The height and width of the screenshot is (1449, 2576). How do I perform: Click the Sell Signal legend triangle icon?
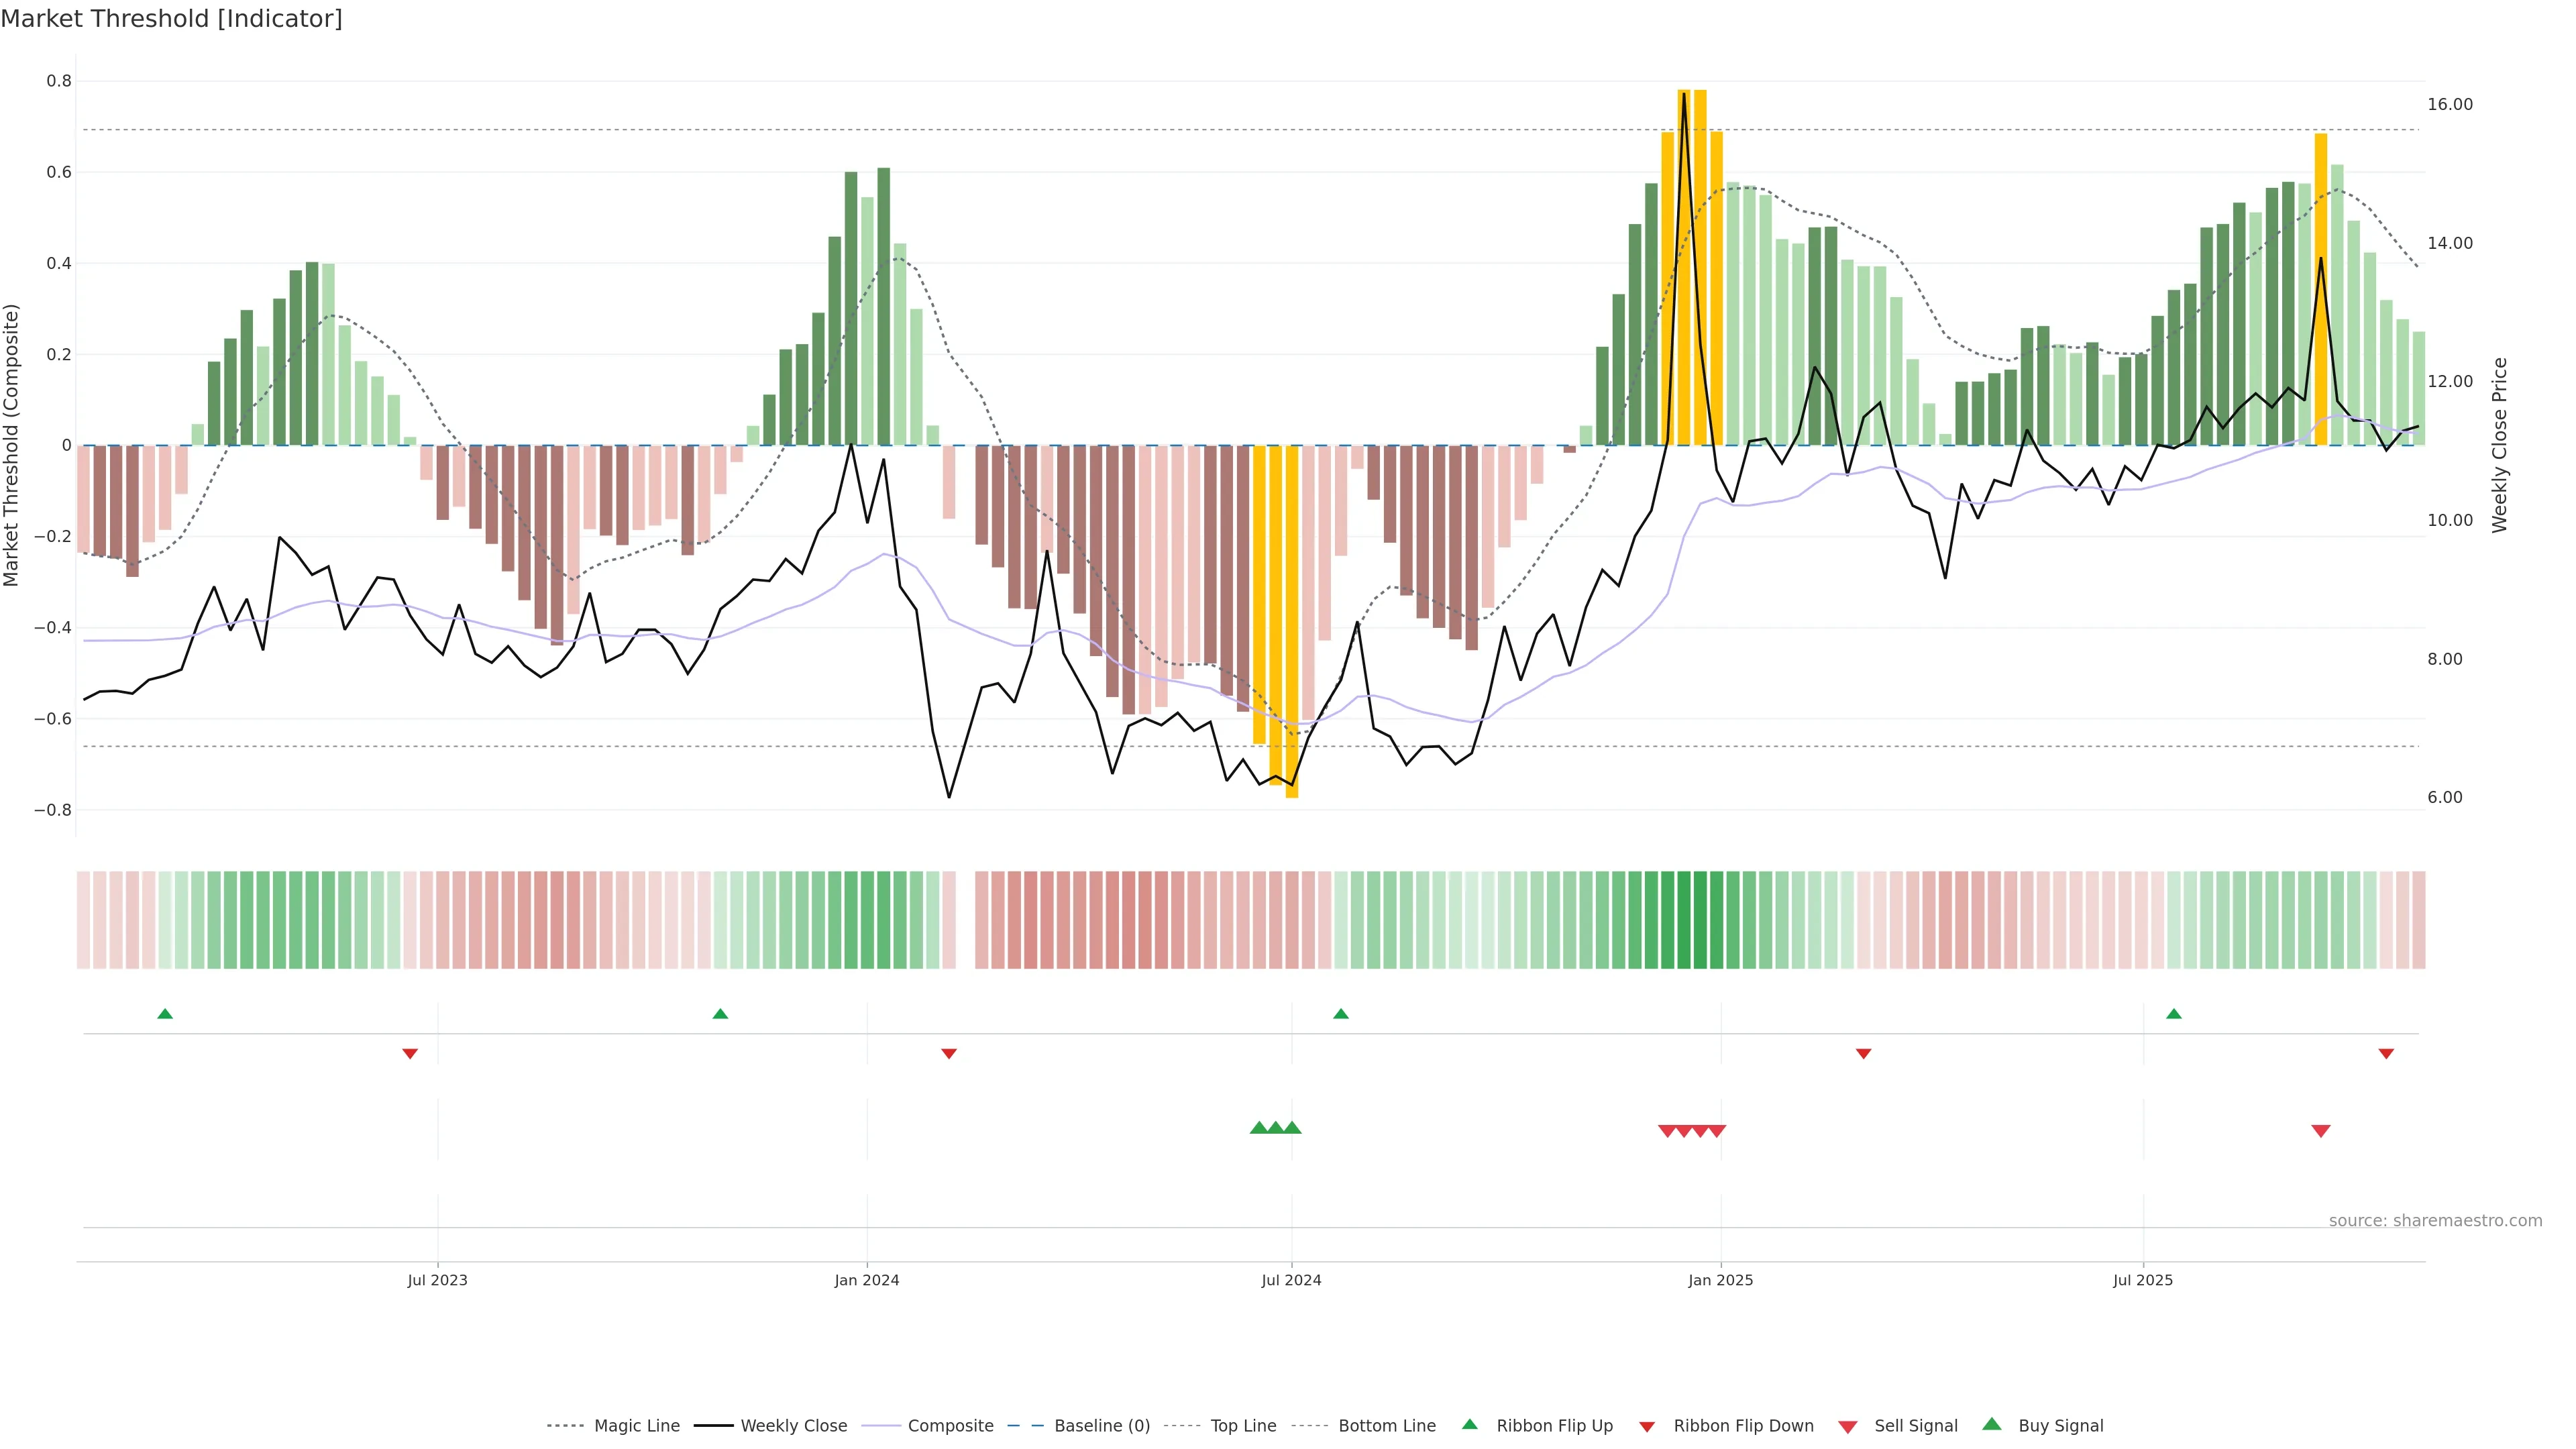(1848, 1426)
